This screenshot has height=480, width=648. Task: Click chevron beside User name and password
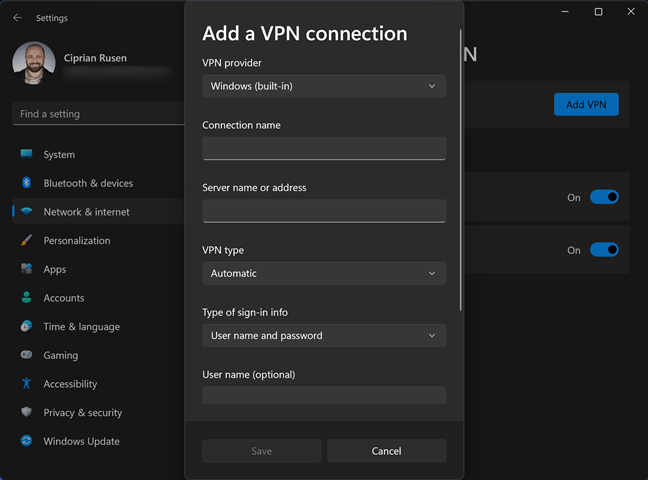coord(432,335)
